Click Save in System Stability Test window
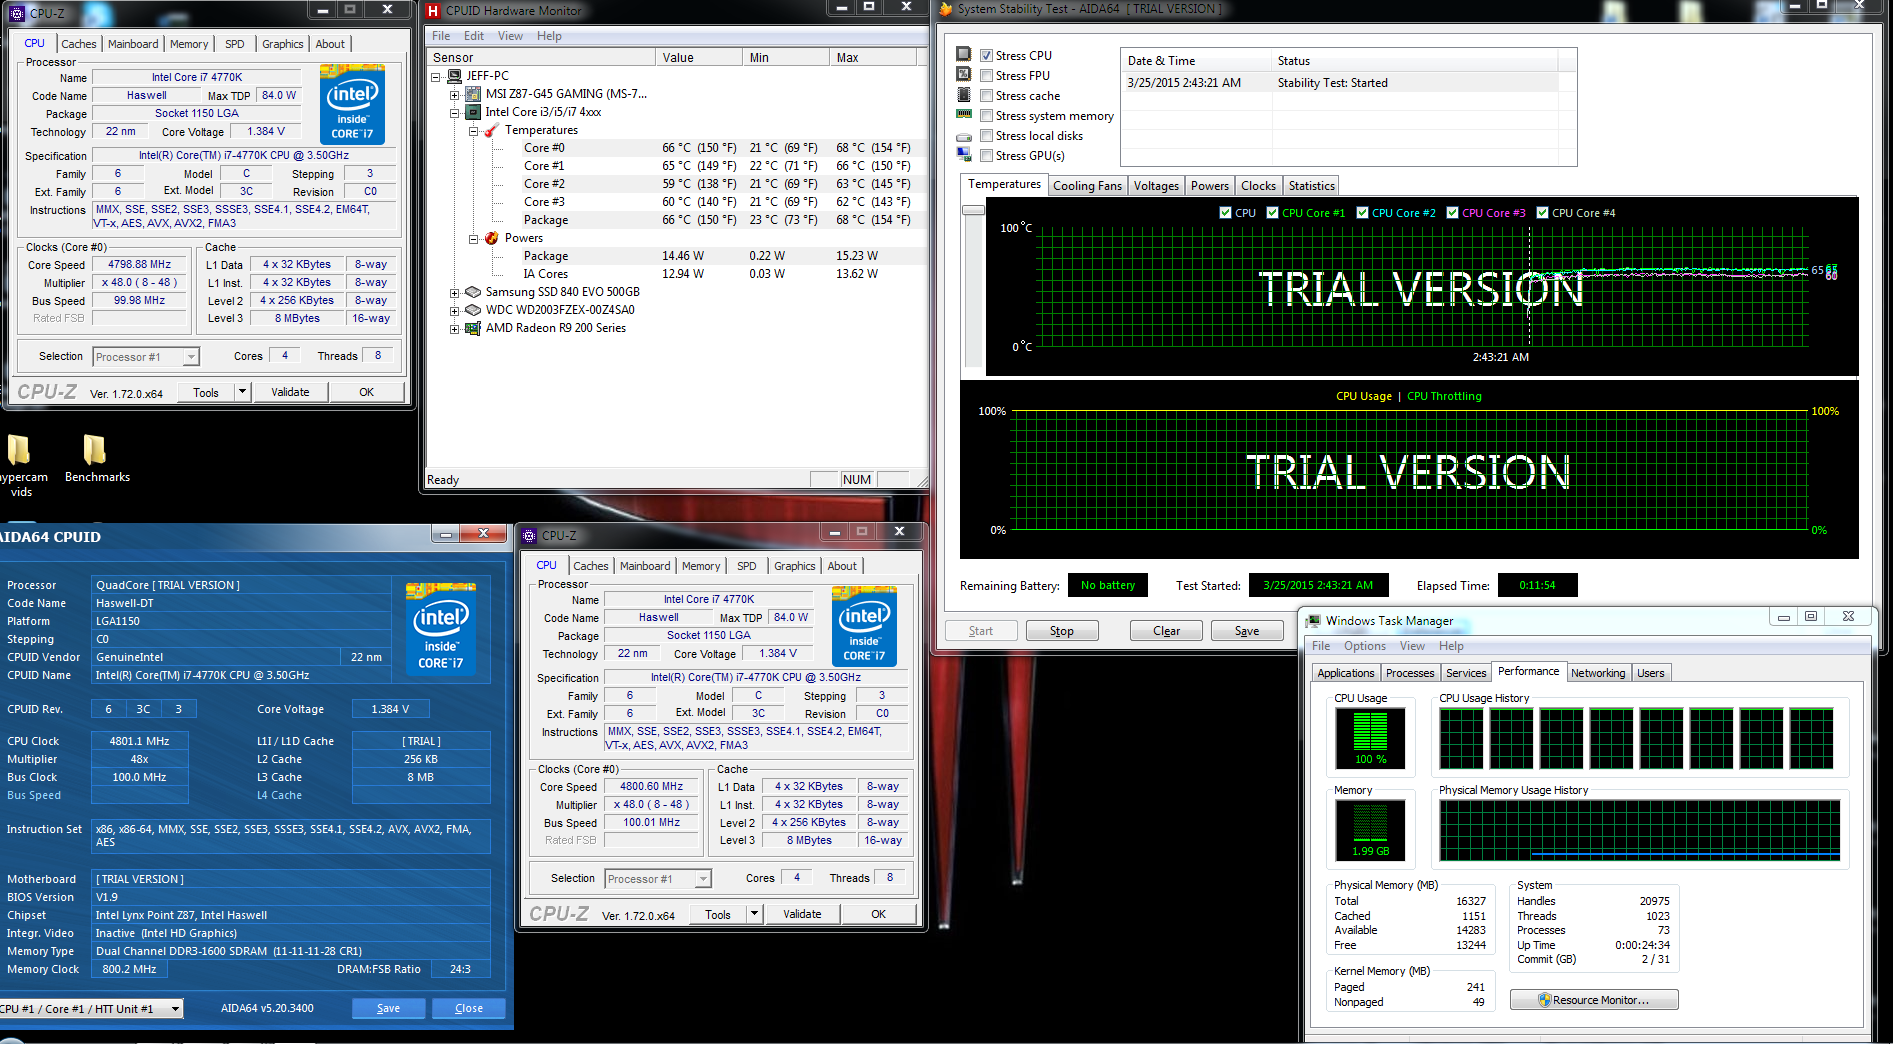The height and width of the screenshot is (1044, 1893). coord(1247,631)
